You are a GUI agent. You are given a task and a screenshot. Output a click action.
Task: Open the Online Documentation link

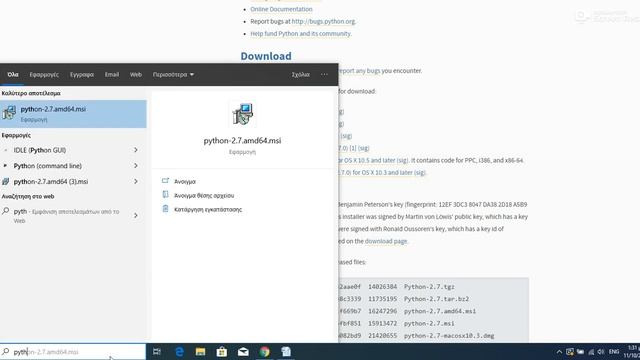click(x=281, y=9)
